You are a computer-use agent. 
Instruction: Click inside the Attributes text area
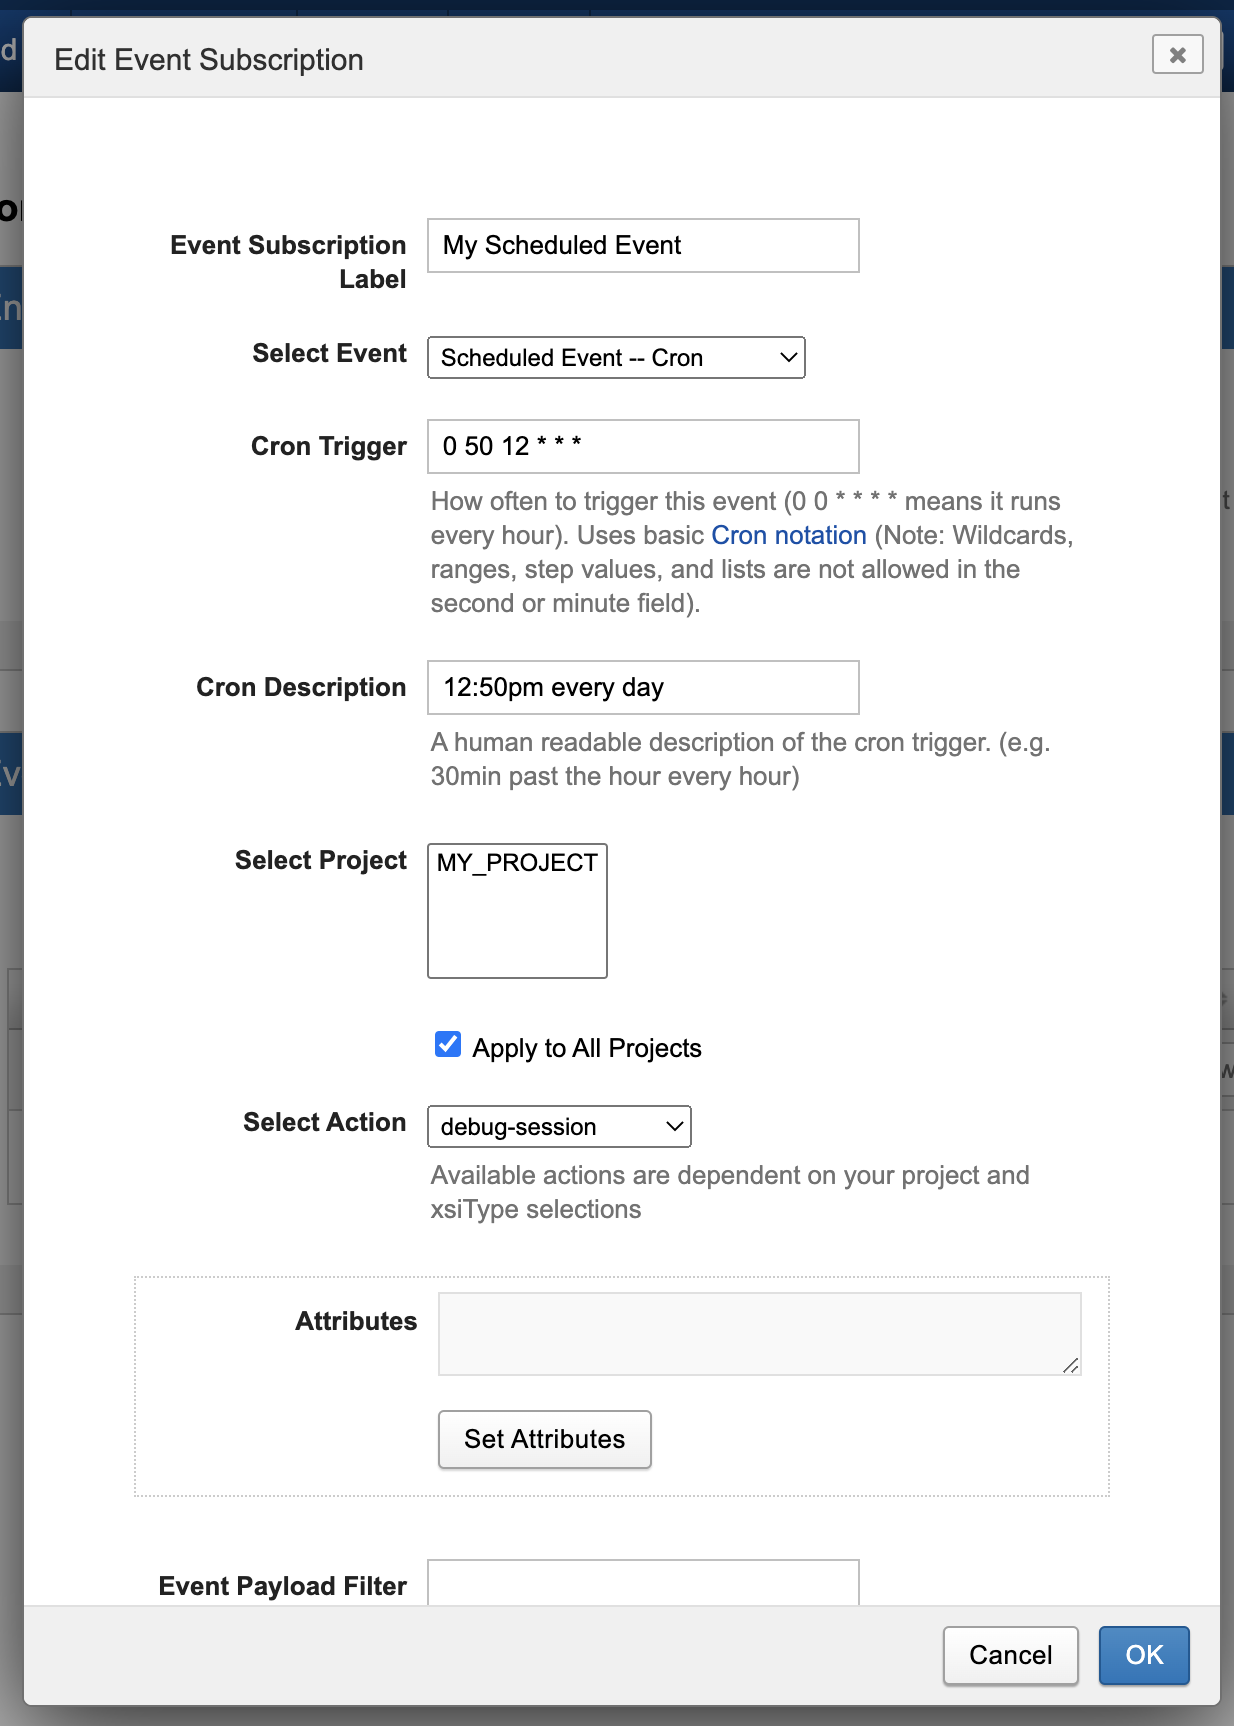point(758,1334)
